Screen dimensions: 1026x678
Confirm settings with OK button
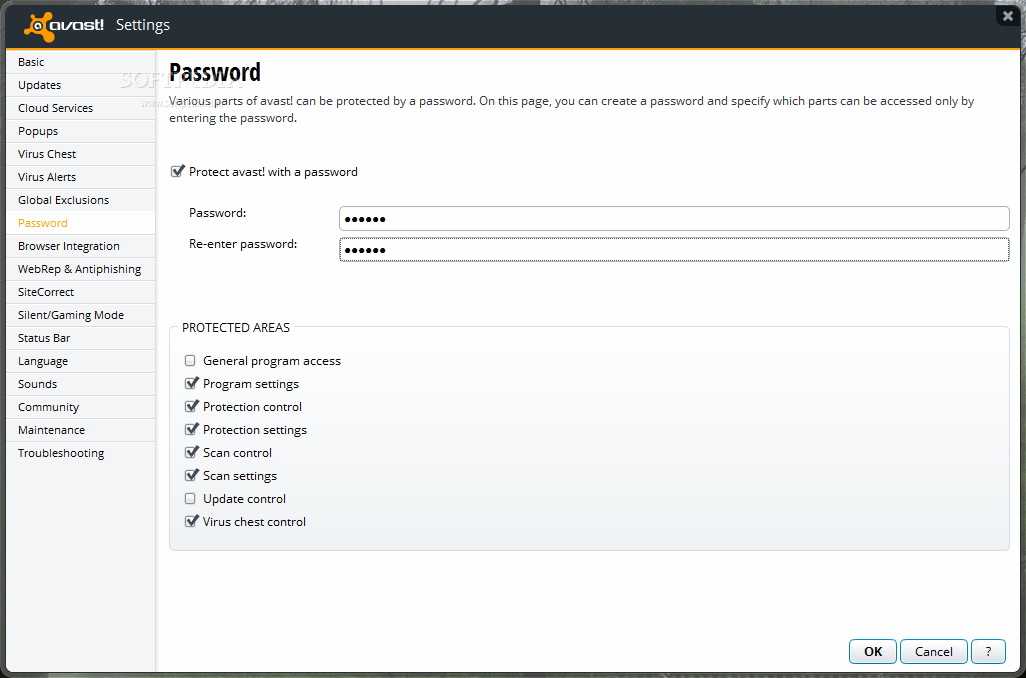873,652
